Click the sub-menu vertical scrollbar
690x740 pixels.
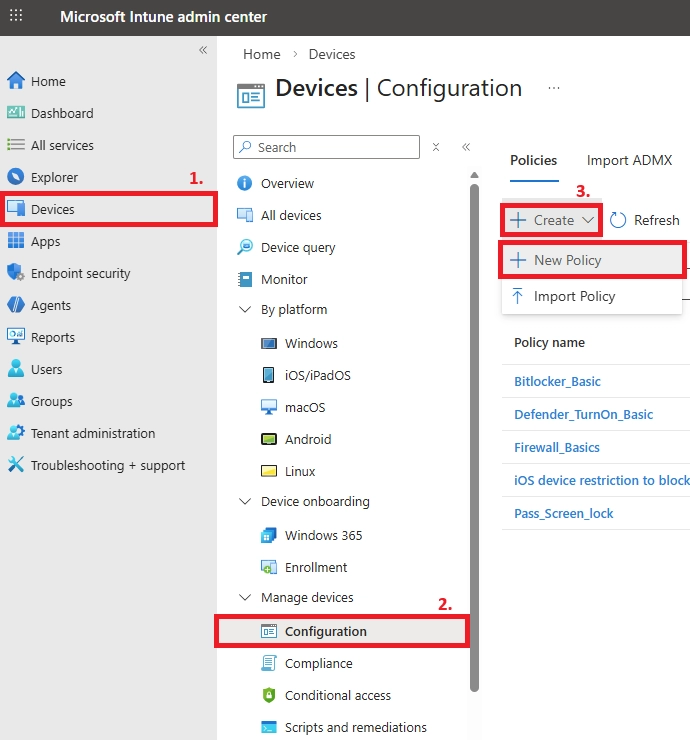[x=474, y=437]
